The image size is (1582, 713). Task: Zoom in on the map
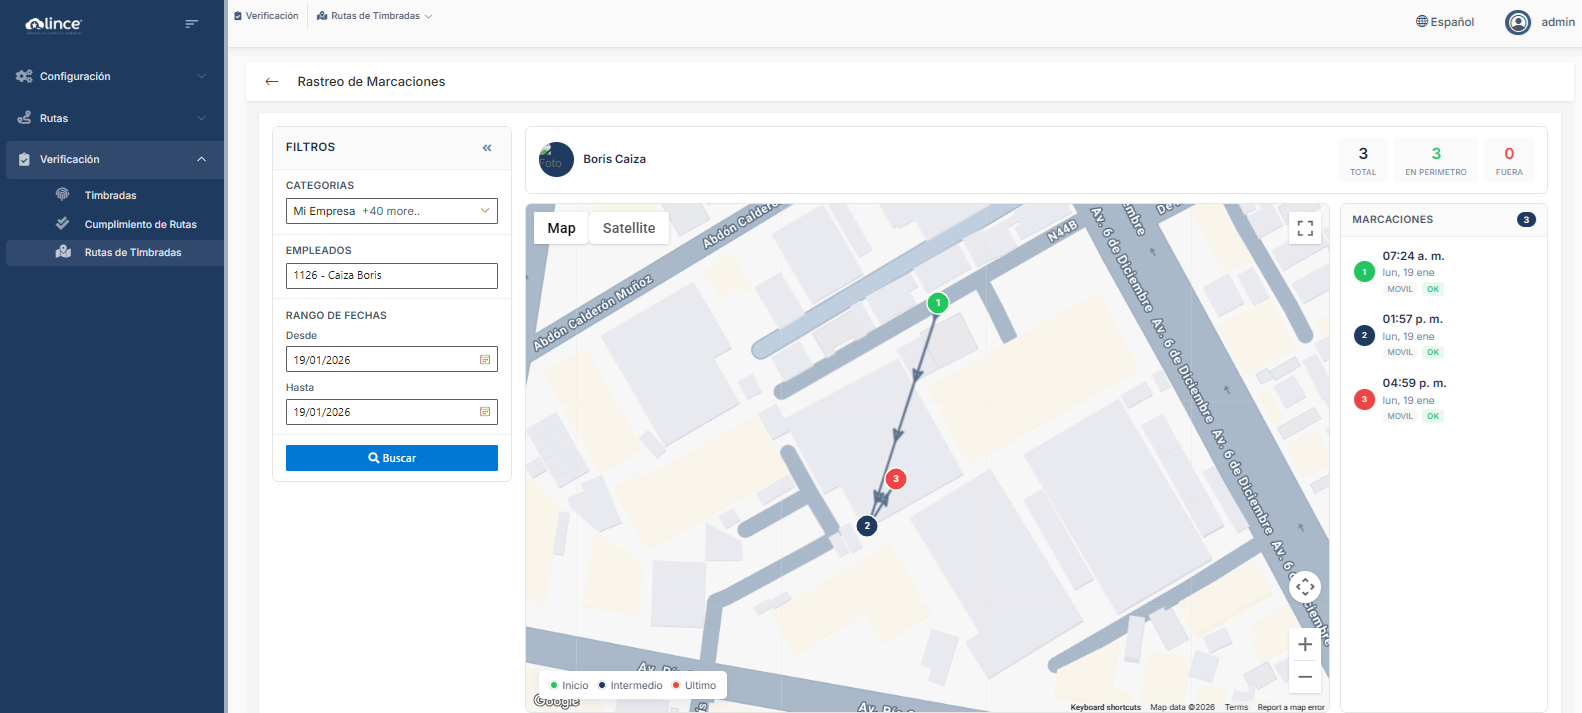1304,645
